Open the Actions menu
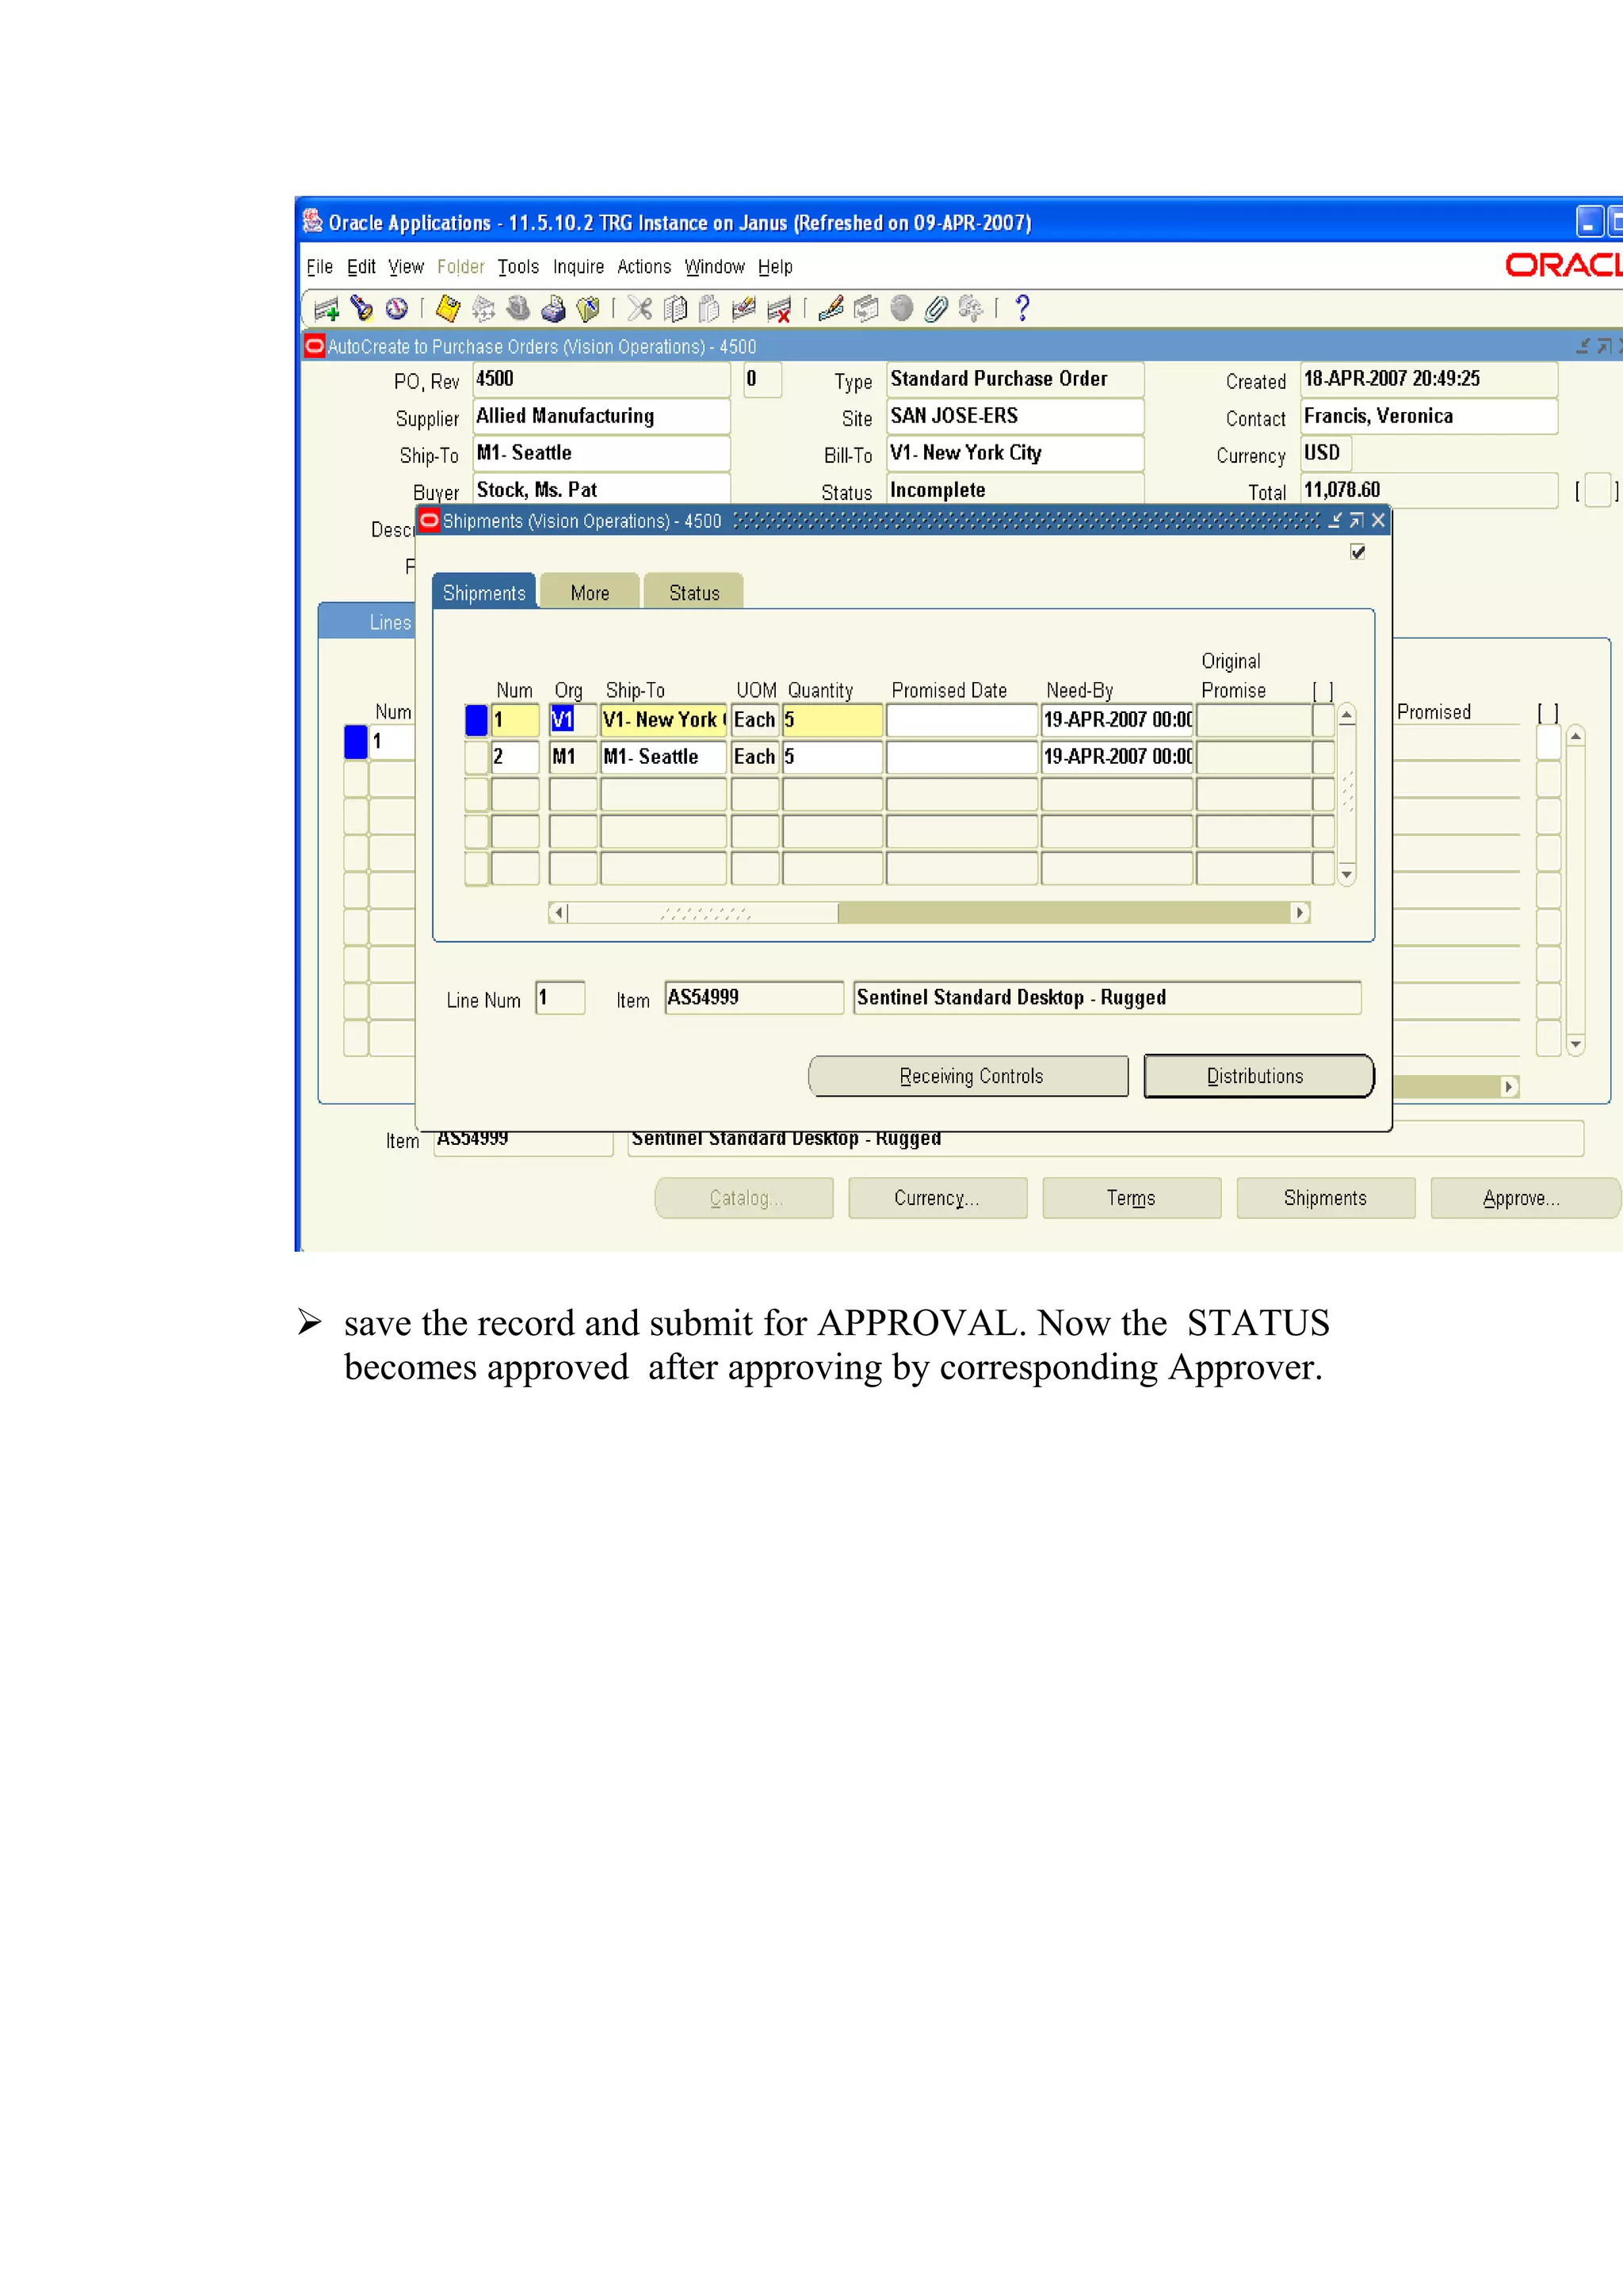 coord(644,267)
